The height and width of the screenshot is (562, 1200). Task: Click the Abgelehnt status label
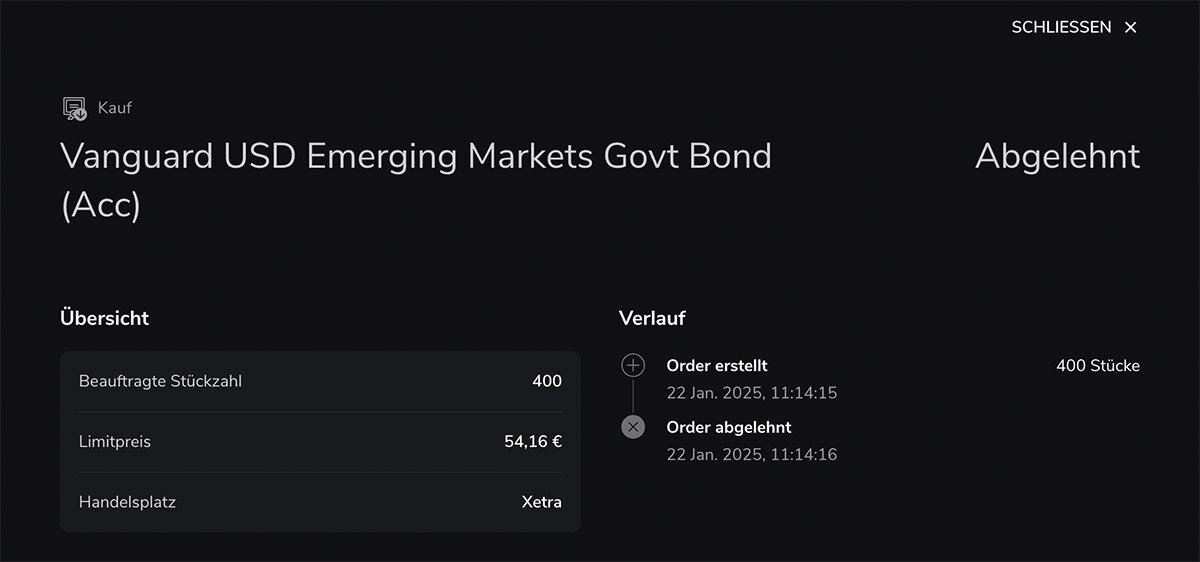pyautogui.click(x=1057, y=156)
